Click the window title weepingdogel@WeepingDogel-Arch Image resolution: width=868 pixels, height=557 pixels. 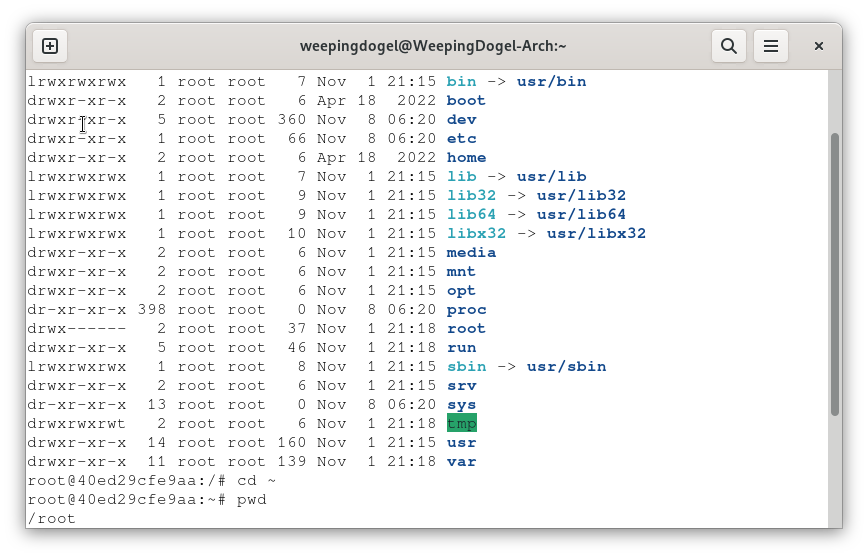[x=433, y=46]
